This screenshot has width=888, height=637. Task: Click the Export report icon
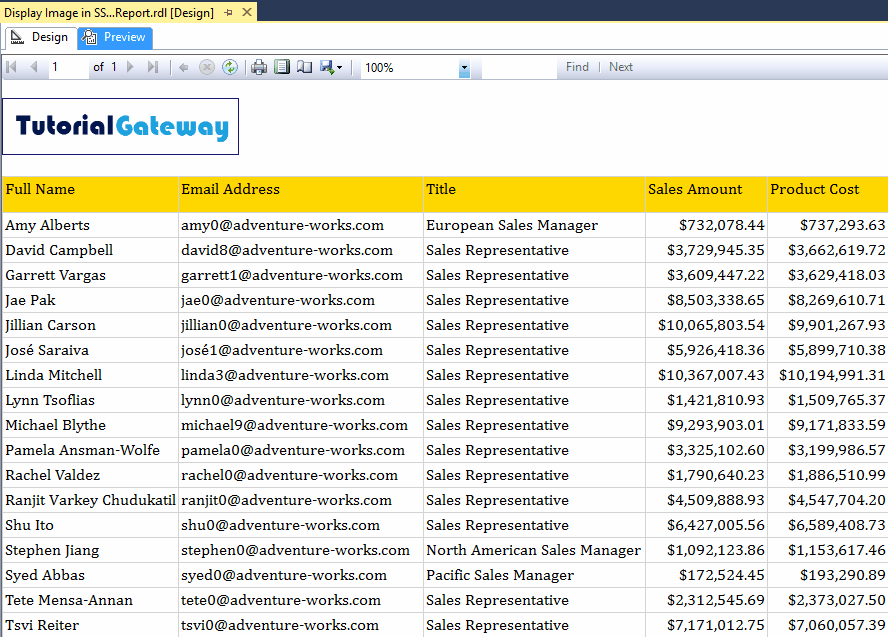click(326, 67)
